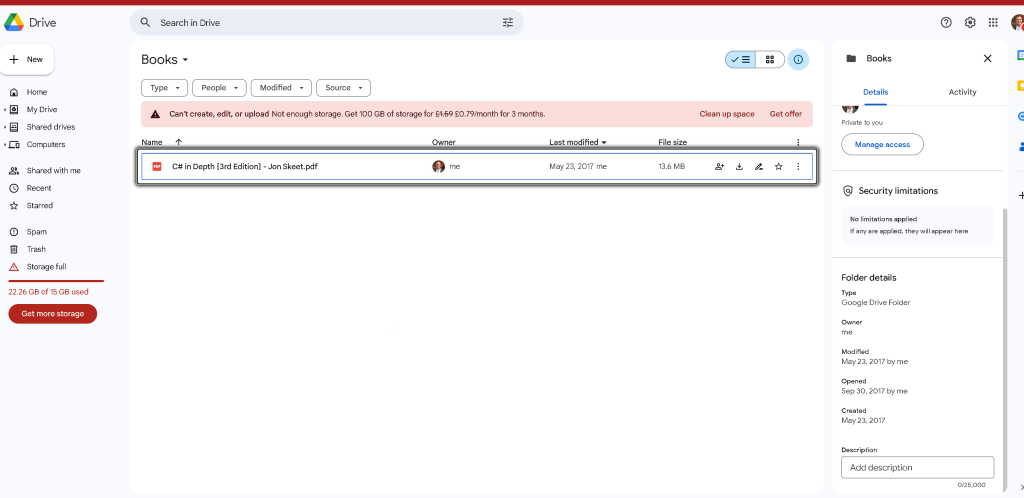This screenshot has height=498, width=1024.
Task: Open the People filter dropdown
Action: click(x=219, y=87)
